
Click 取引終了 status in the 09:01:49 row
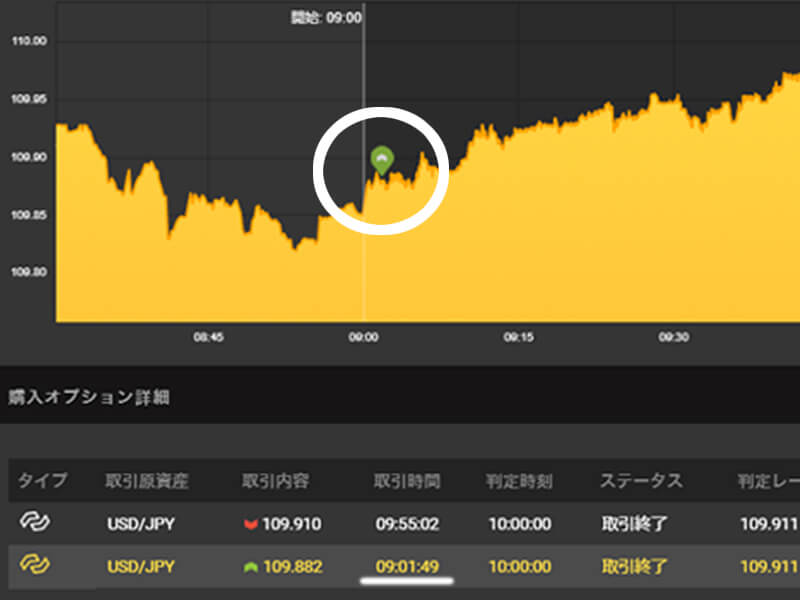click(635, 567)
